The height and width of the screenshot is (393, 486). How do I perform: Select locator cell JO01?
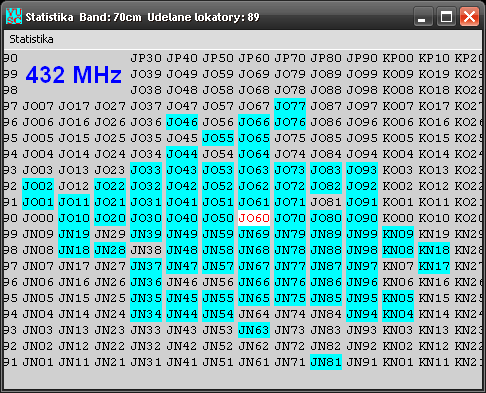click(x=38, y=202)
